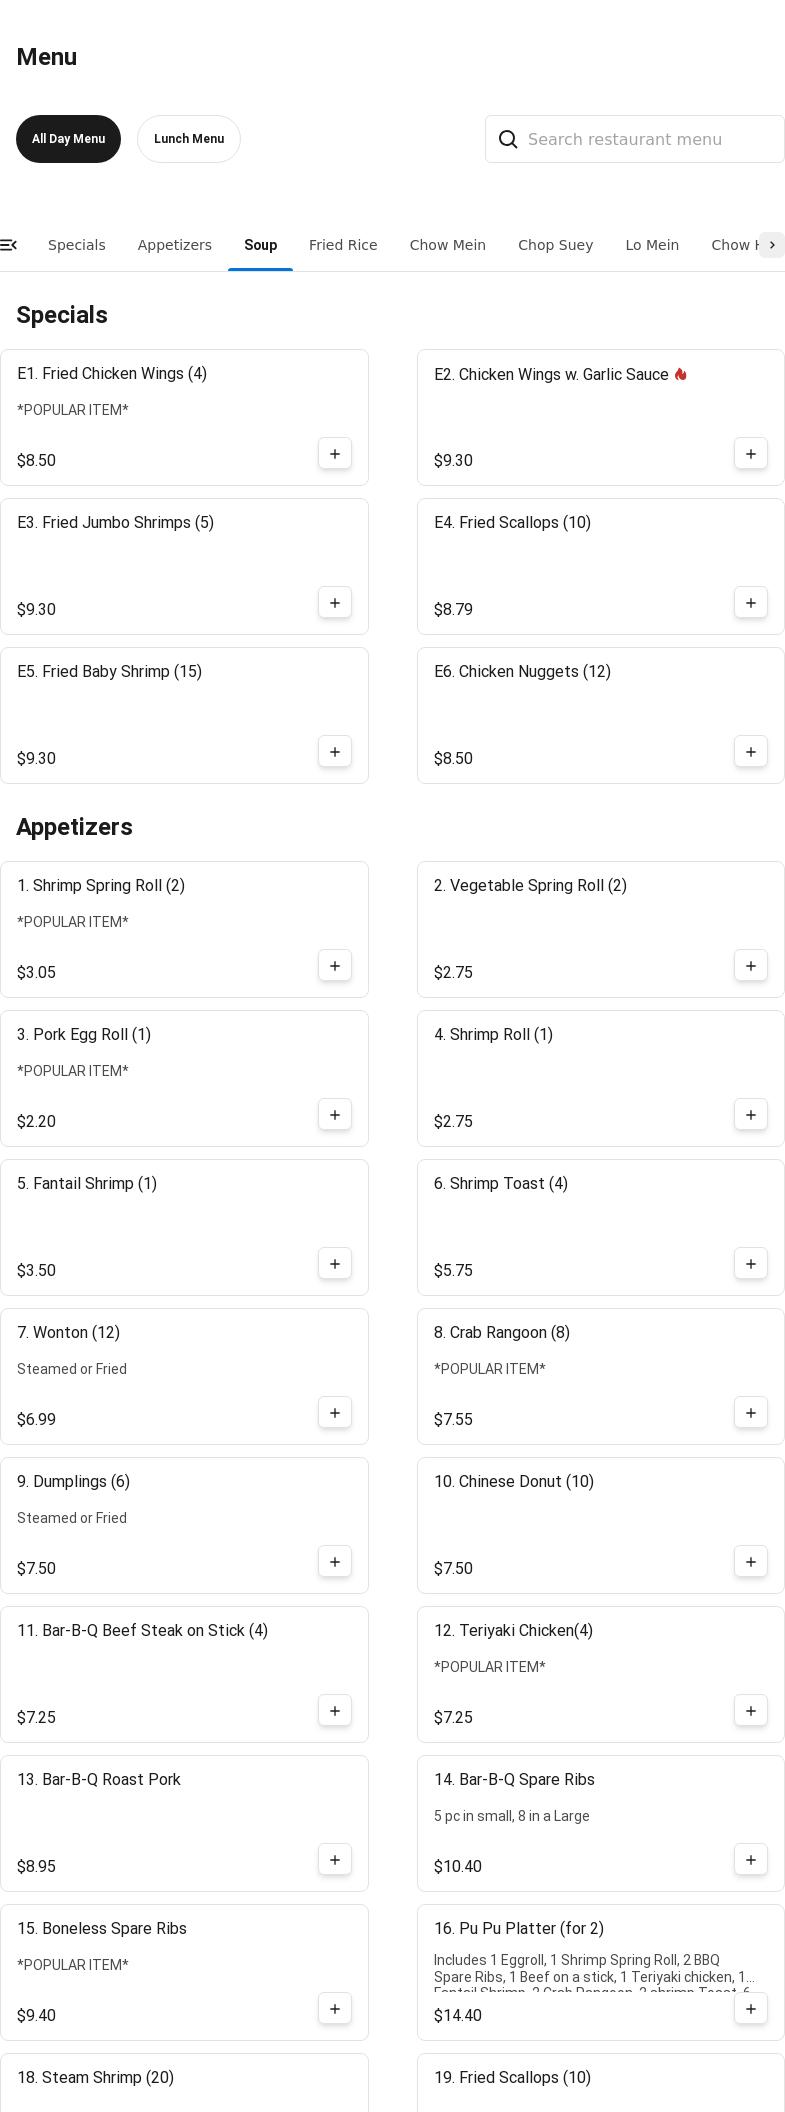Add E6 Chicken Nuggets plus icon
The image size is (785, 2112).
pos(751,752)
